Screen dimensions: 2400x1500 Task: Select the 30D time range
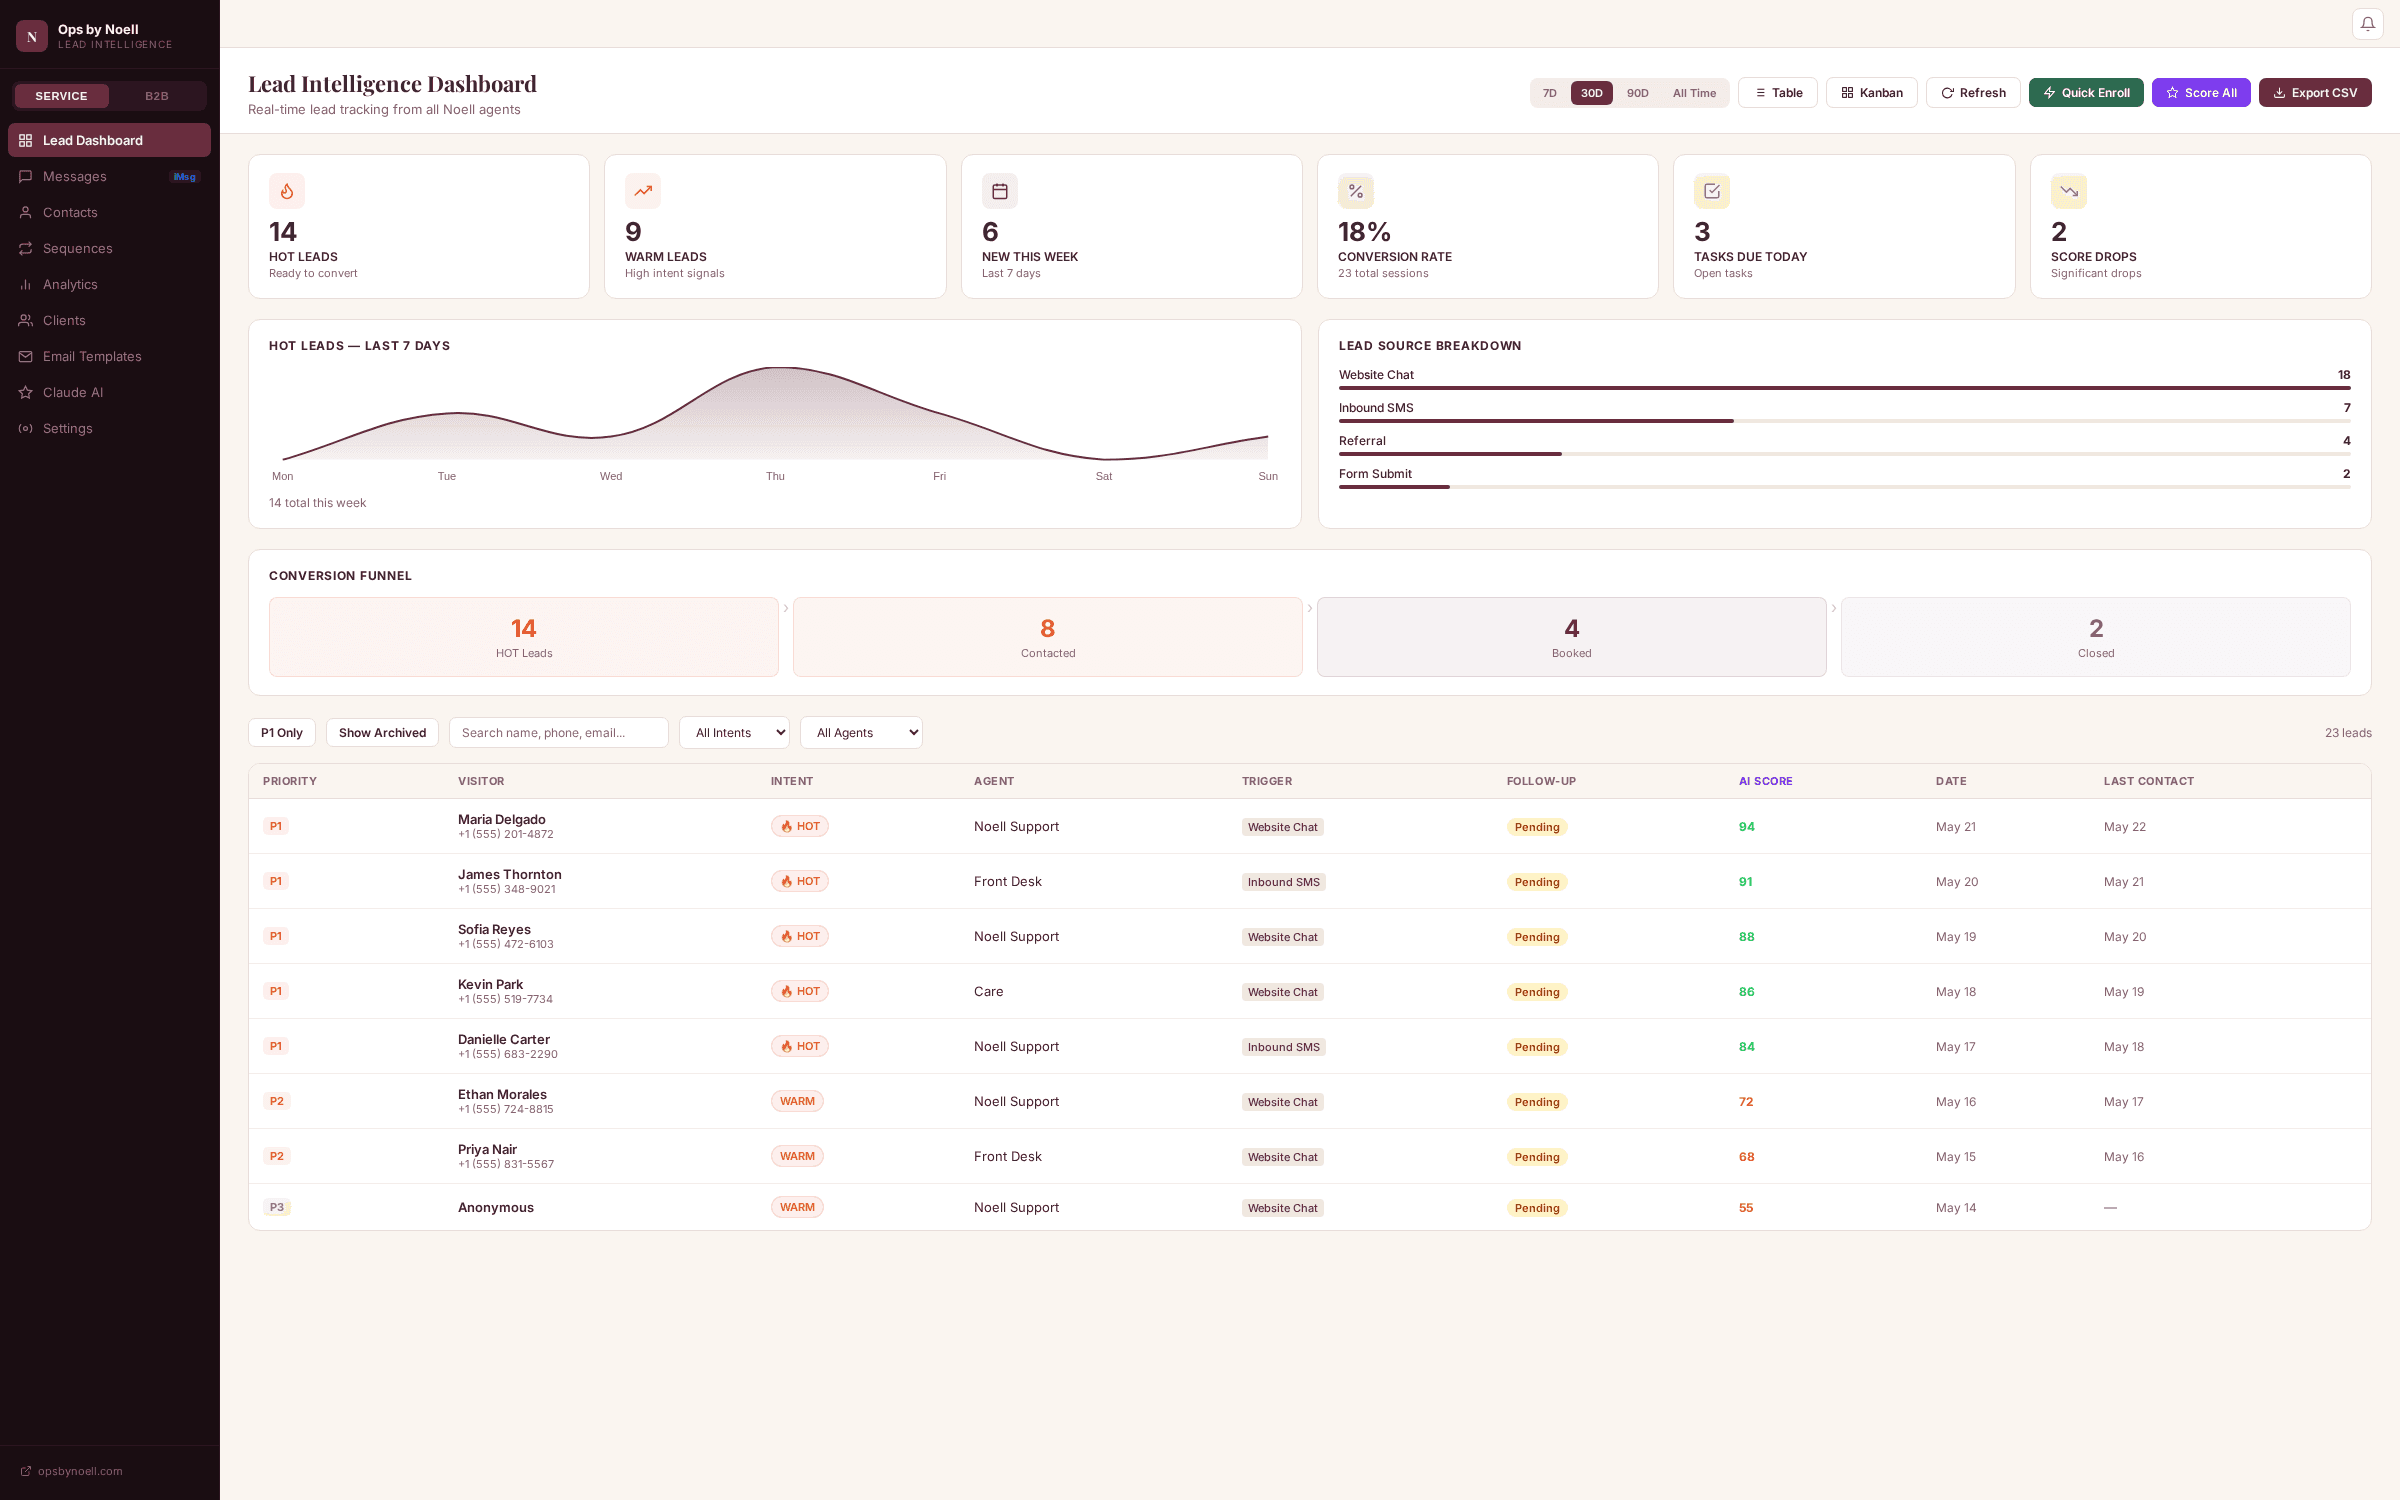point(1592,93)
